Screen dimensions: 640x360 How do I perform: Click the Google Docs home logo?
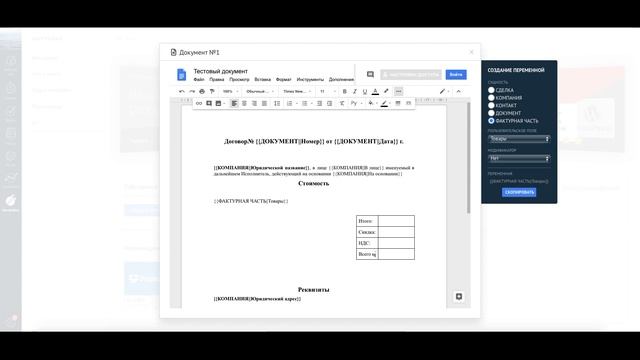click(181, 74)
